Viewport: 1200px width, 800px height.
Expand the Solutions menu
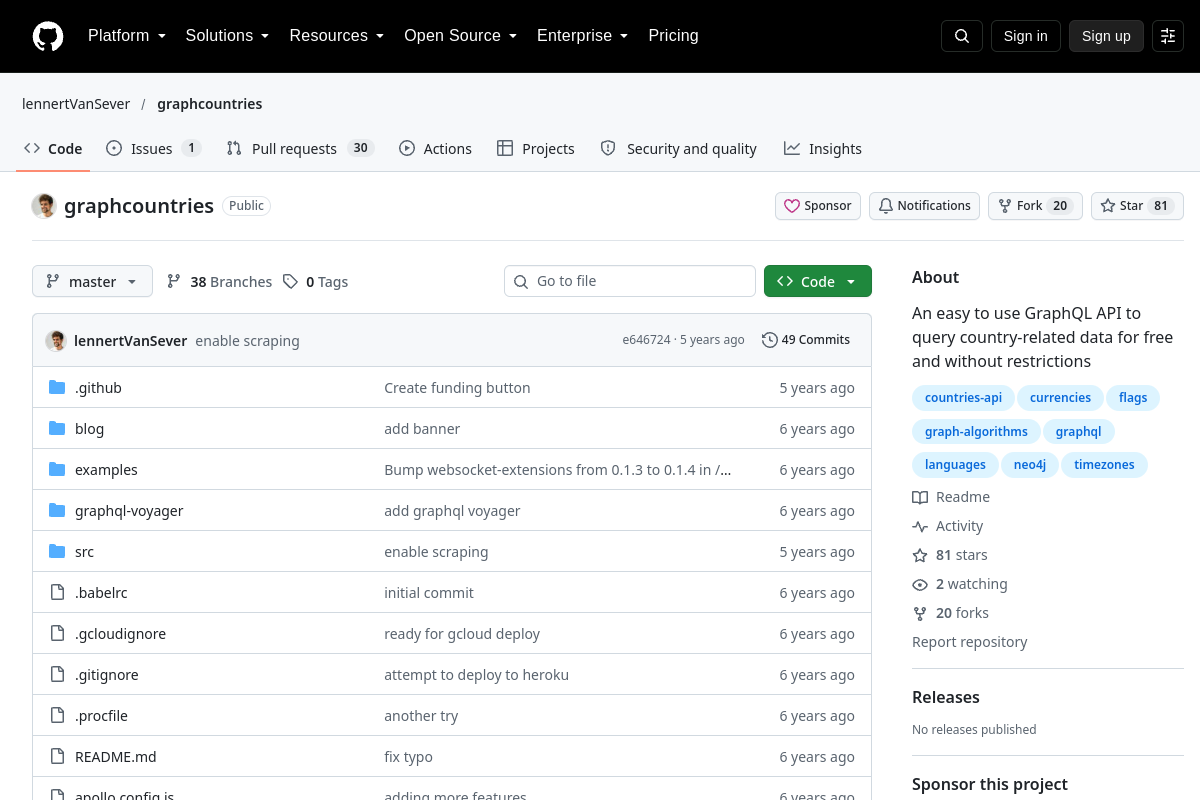pyautogui.click(x=227, y=36)
